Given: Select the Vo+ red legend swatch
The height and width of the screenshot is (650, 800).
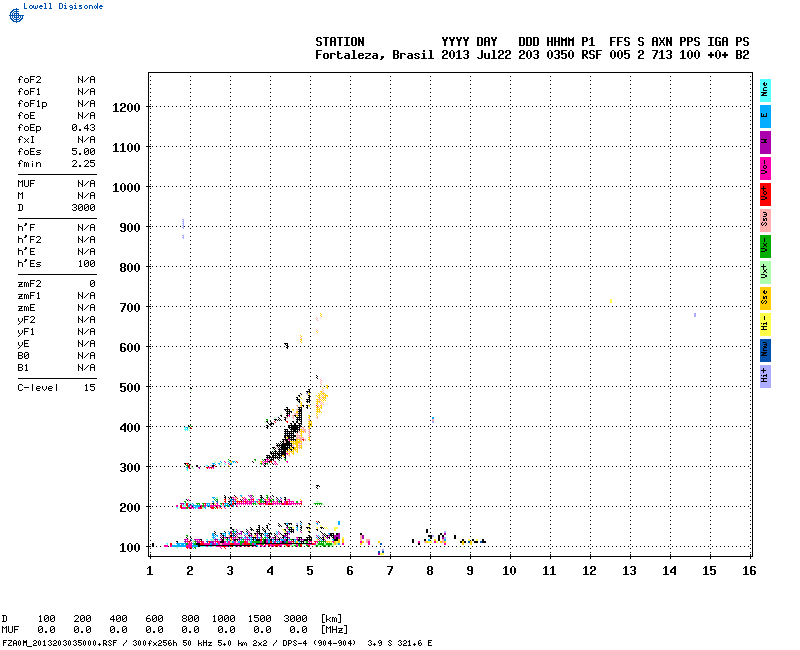Looking at the screenshot, I should coord(765,194).
